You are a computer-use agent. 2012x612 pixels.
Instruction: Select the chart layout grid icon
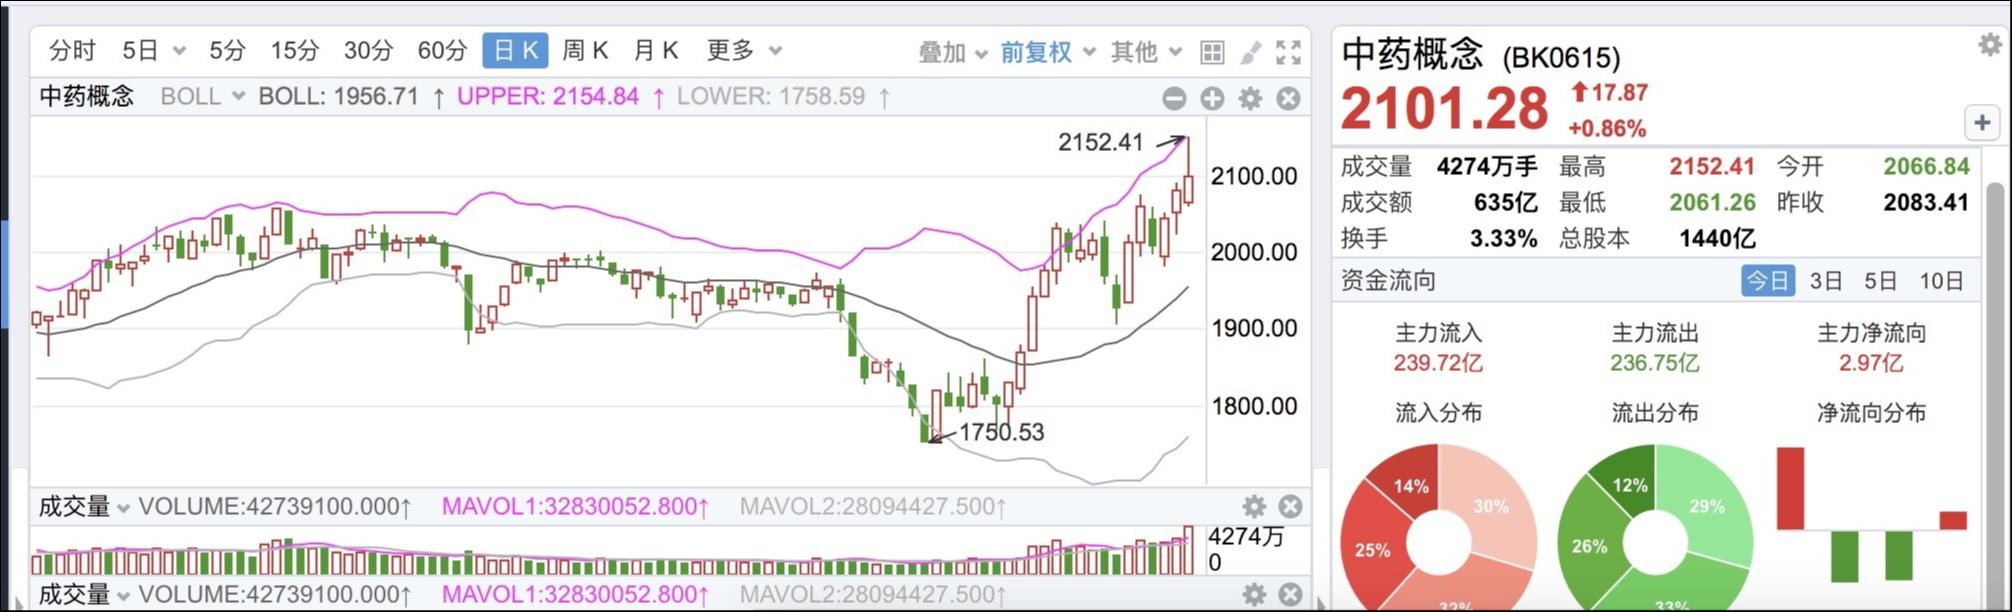pyautogui.click(x=1213, y=51)
